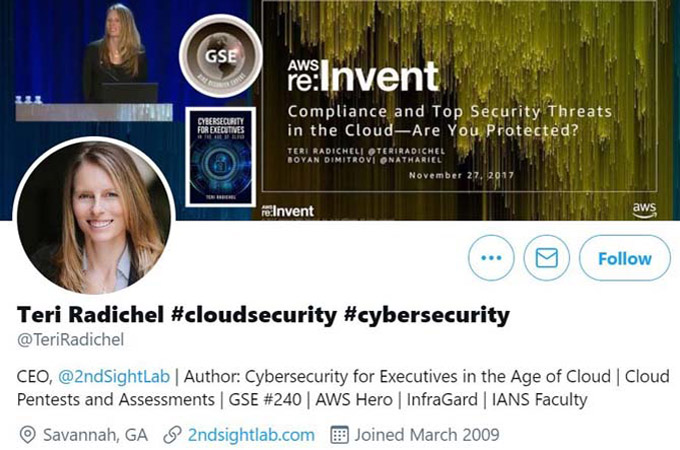Open the circular profile photo

(x=95, y=215)
